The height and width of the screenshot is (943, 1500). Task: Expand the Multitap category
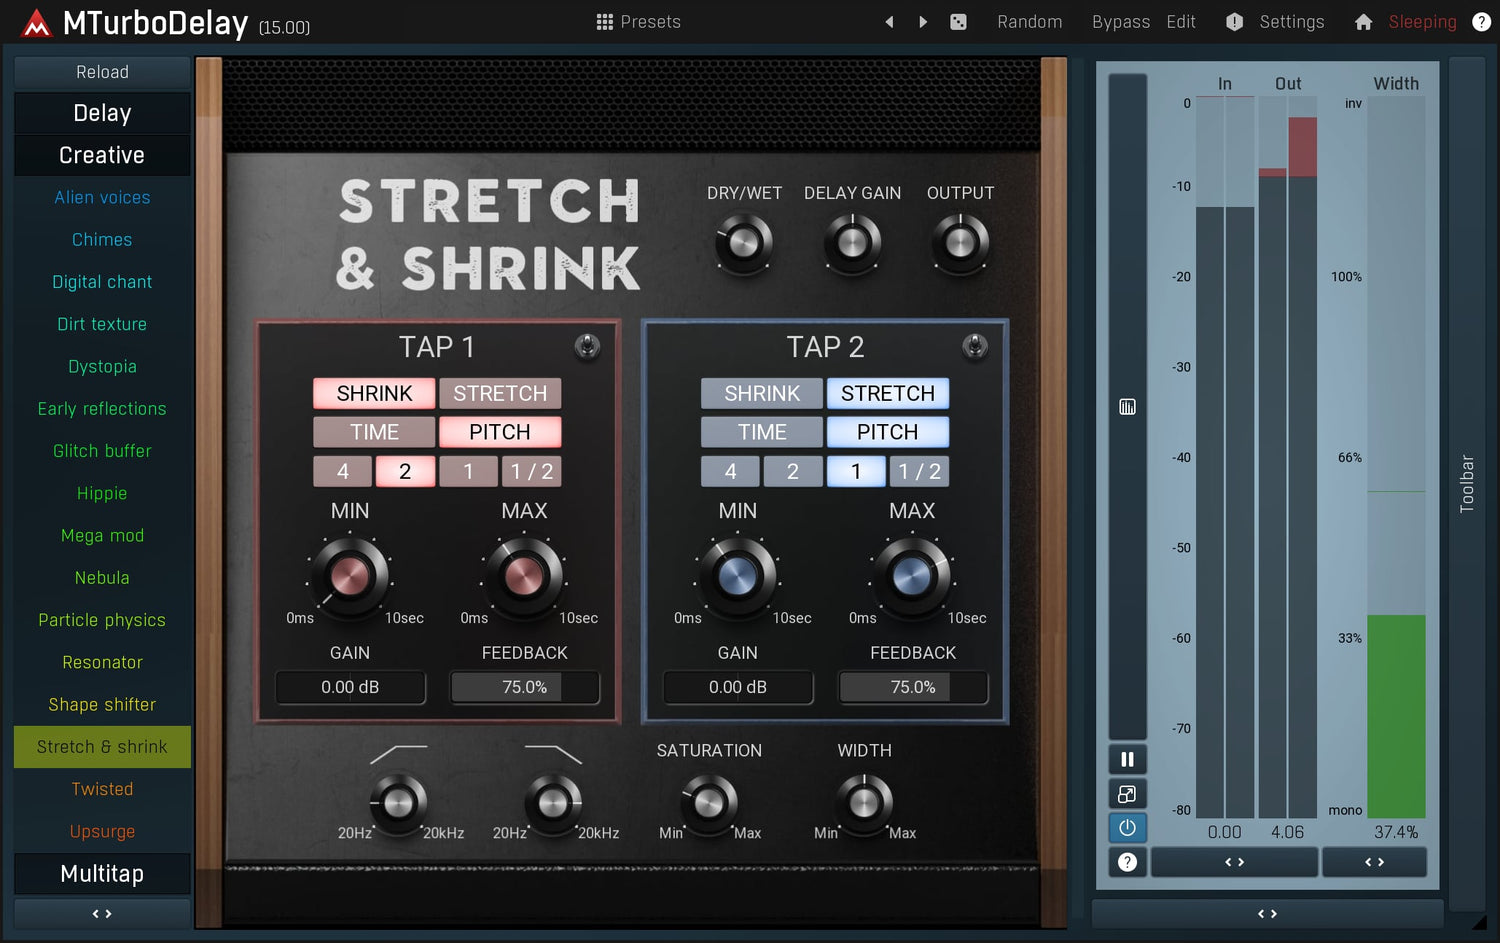coord(102,874)
